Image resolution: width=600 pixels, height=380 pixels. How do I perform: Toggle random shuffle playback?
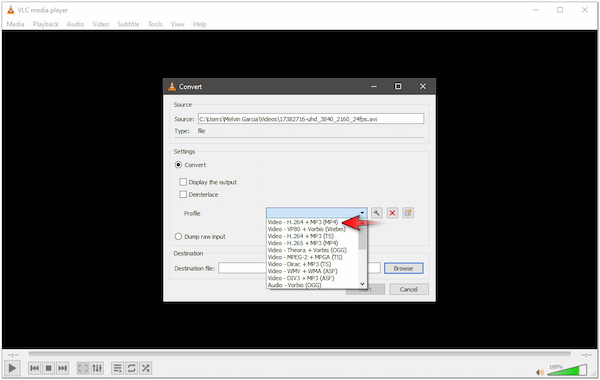pos(146,368)
